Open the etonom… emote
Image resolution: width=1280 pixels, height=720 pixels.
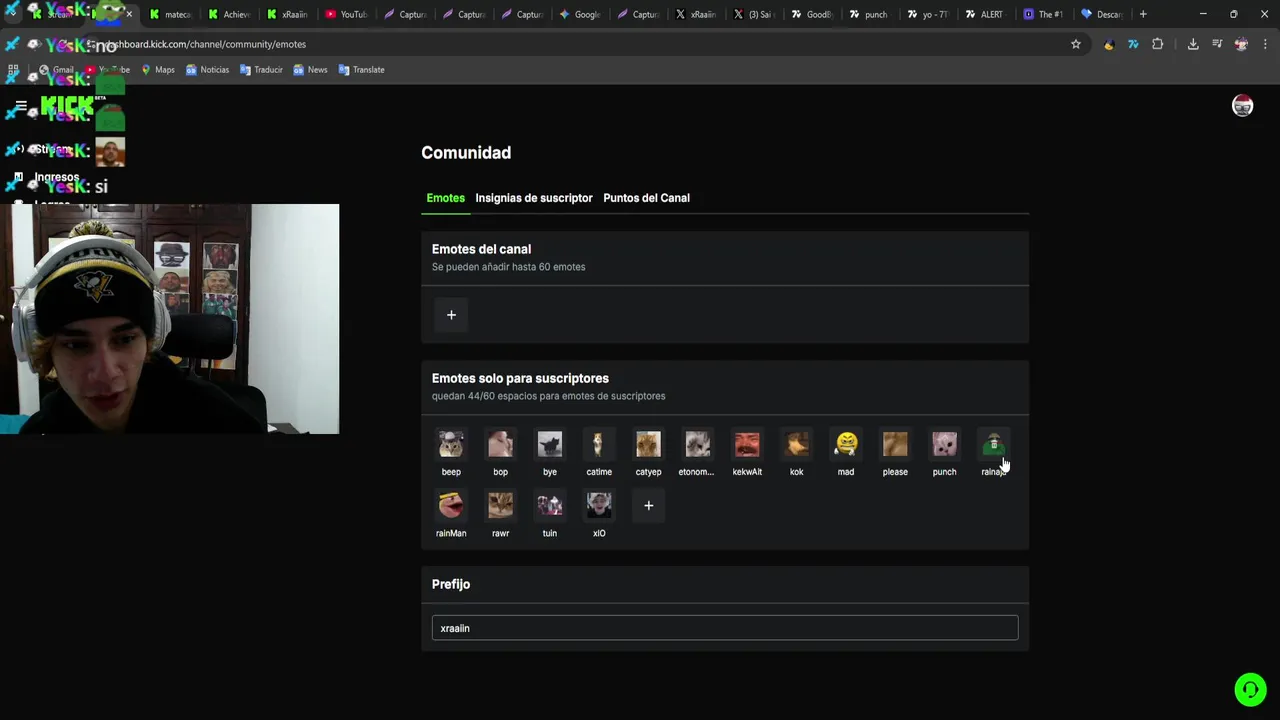click(697, 444)
